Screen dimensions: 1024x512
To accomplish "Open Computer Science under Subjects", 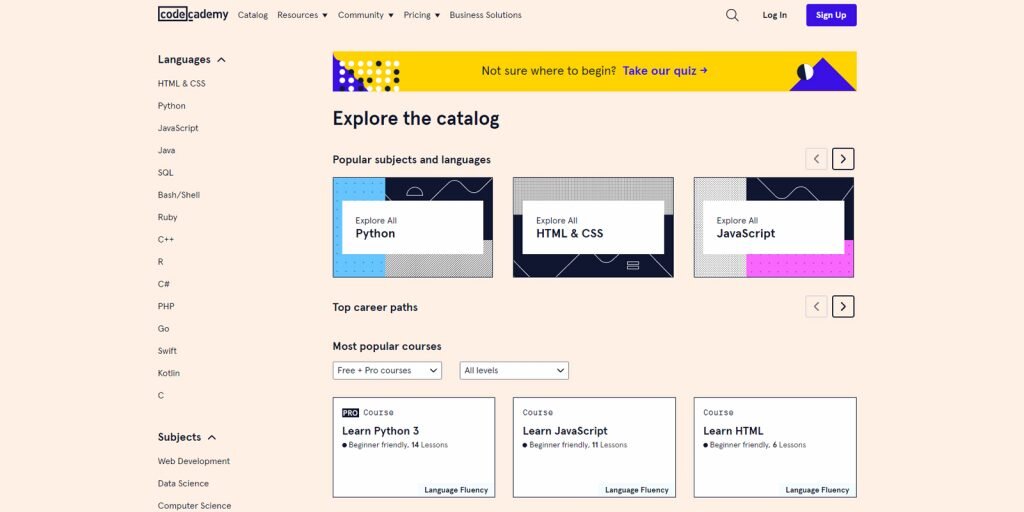I will tap(195, 505).
